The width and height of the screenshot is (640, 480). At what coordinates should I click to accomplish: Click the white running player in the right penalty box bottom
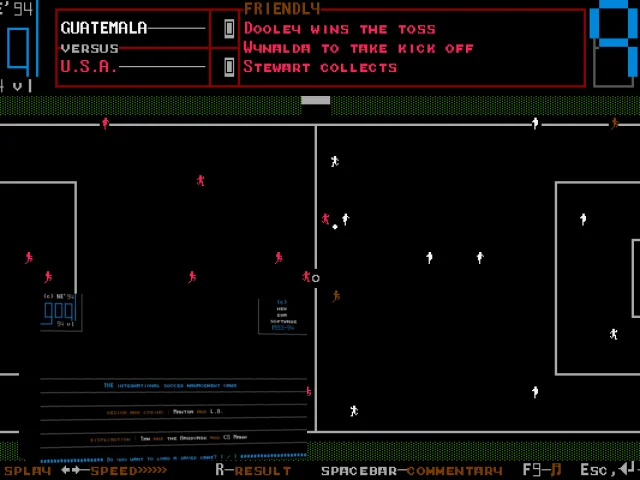pos(613,334)
